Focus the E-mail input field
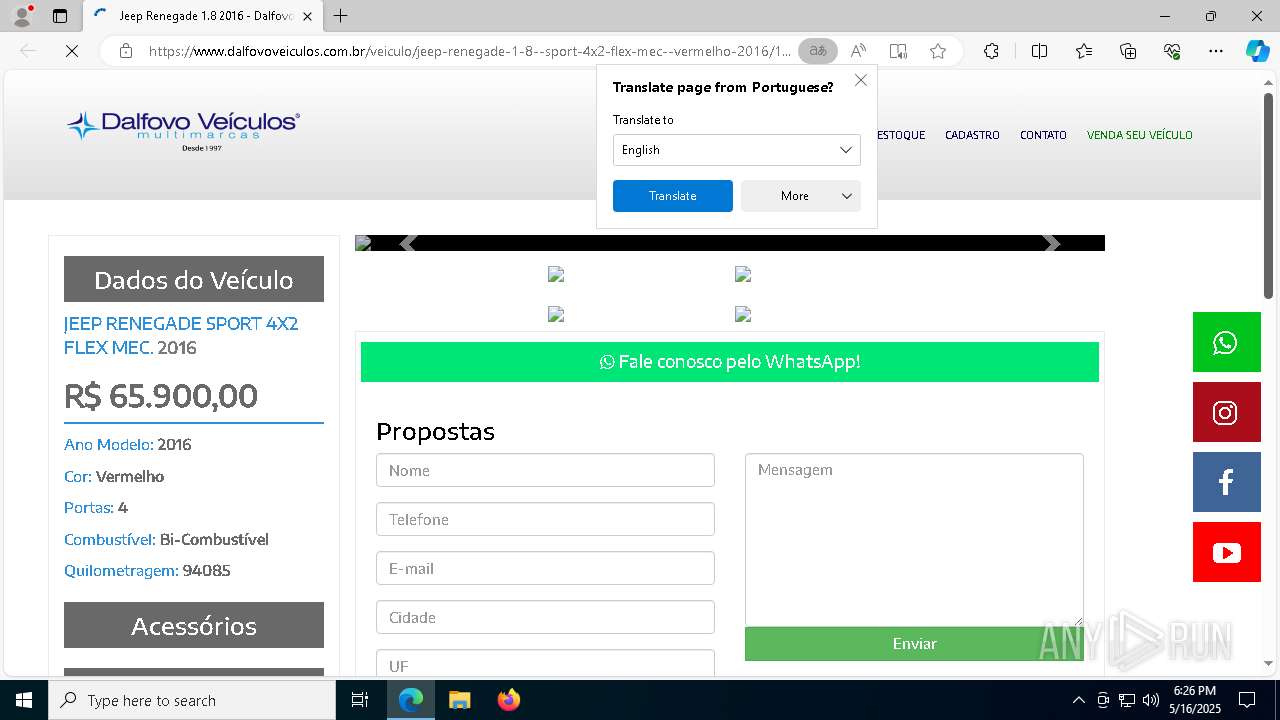 coord(545,568)
